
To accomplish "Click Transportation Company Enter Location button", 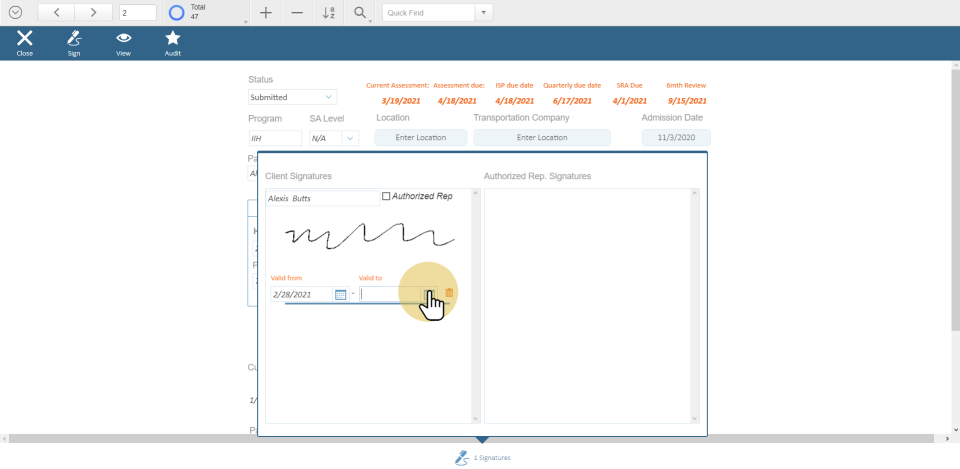I will coord(541,138).
